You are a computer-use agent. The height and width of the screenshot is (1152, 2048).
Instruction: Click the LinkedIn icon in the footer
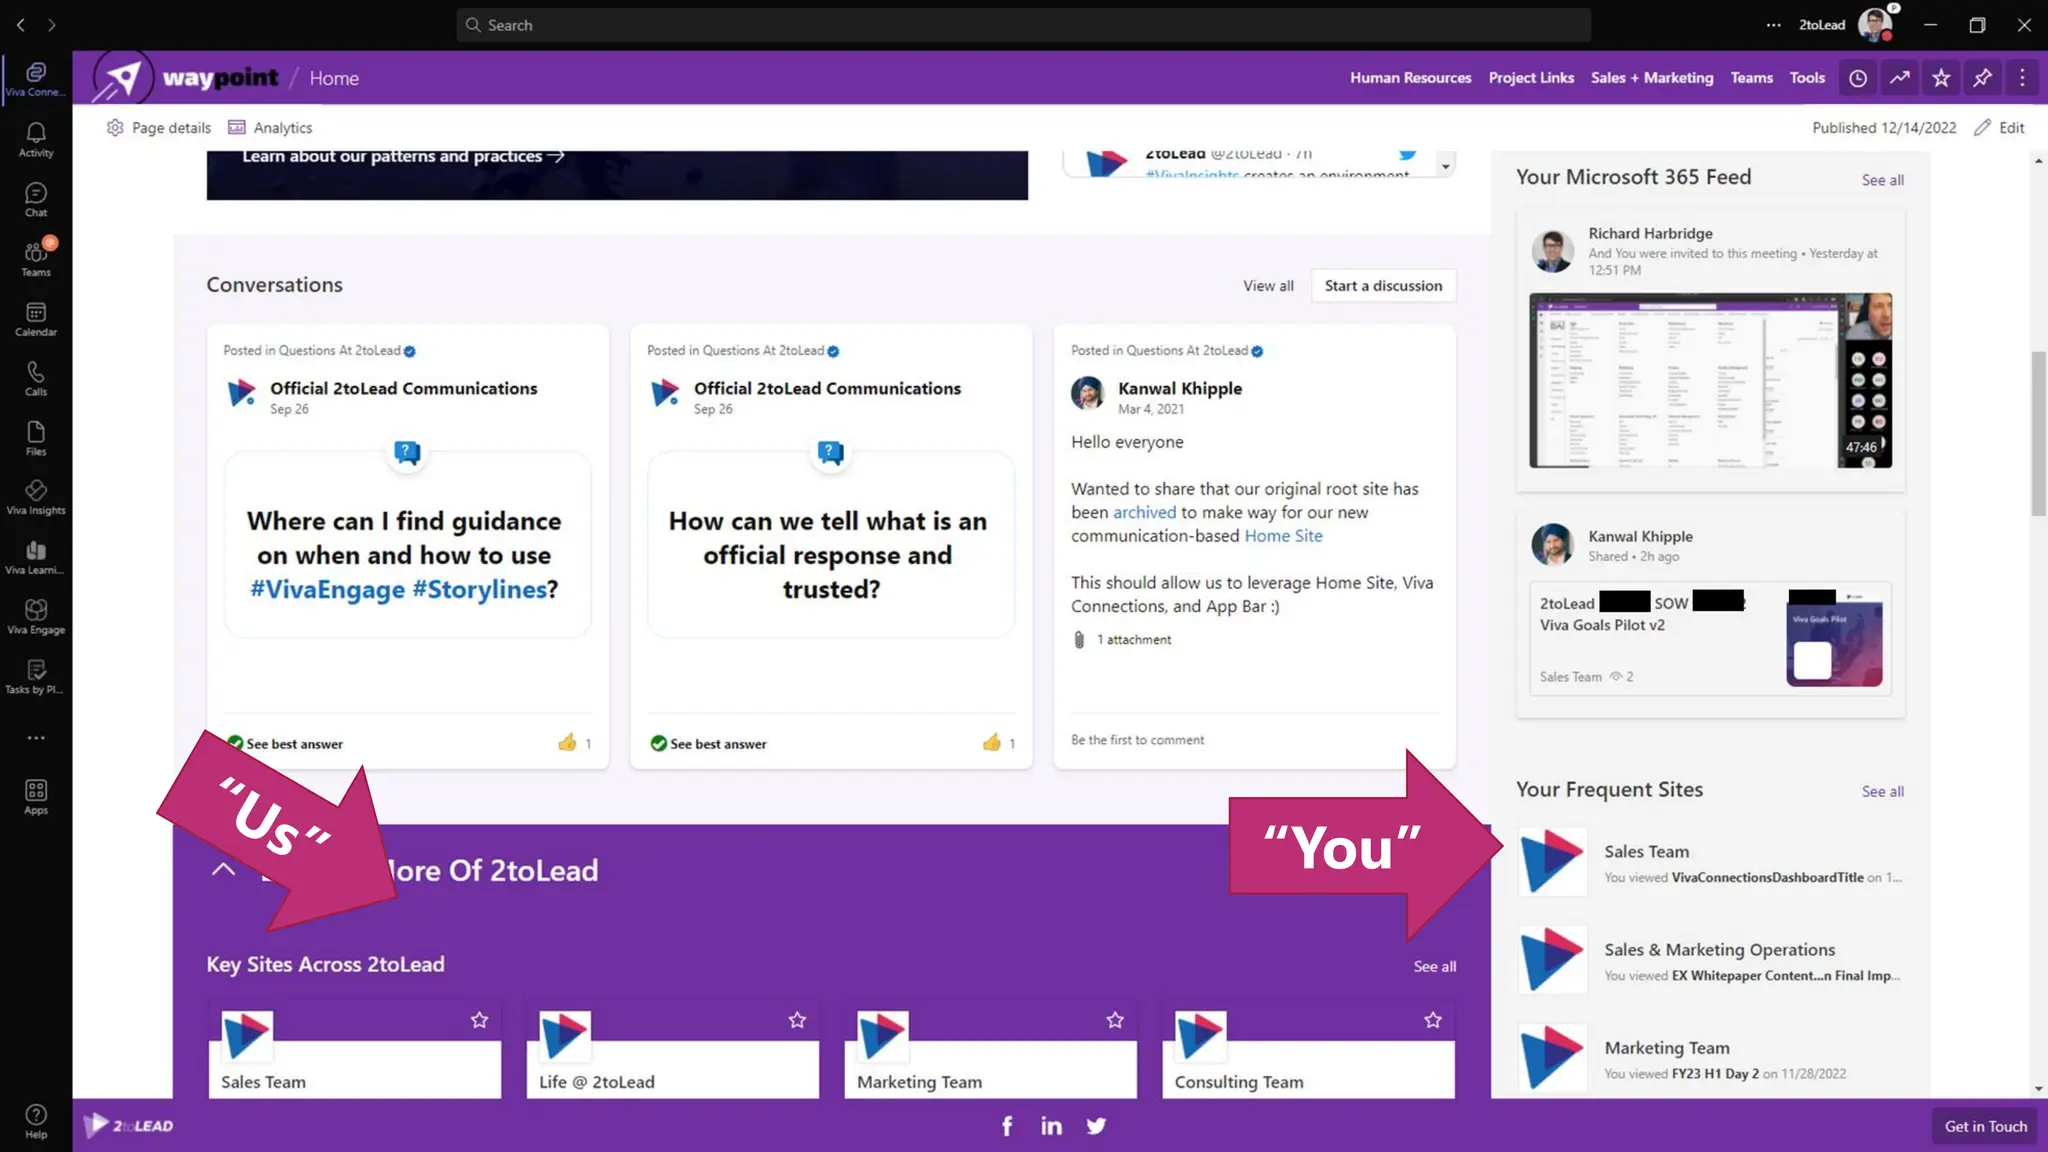point(1051,1126)
